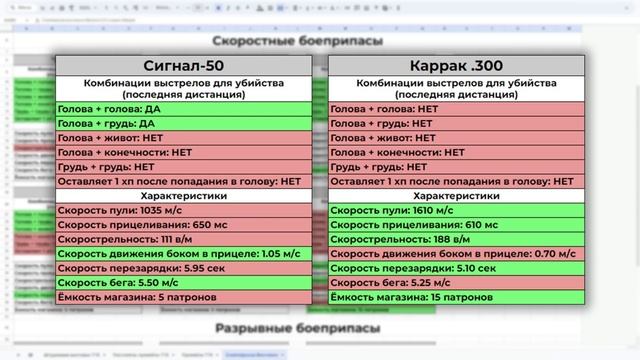Click Сигнал-50 'Комбинации выстрелов для убийства' header
The width and height of the screenshot is (640, 360).
(x=184, y=89)
